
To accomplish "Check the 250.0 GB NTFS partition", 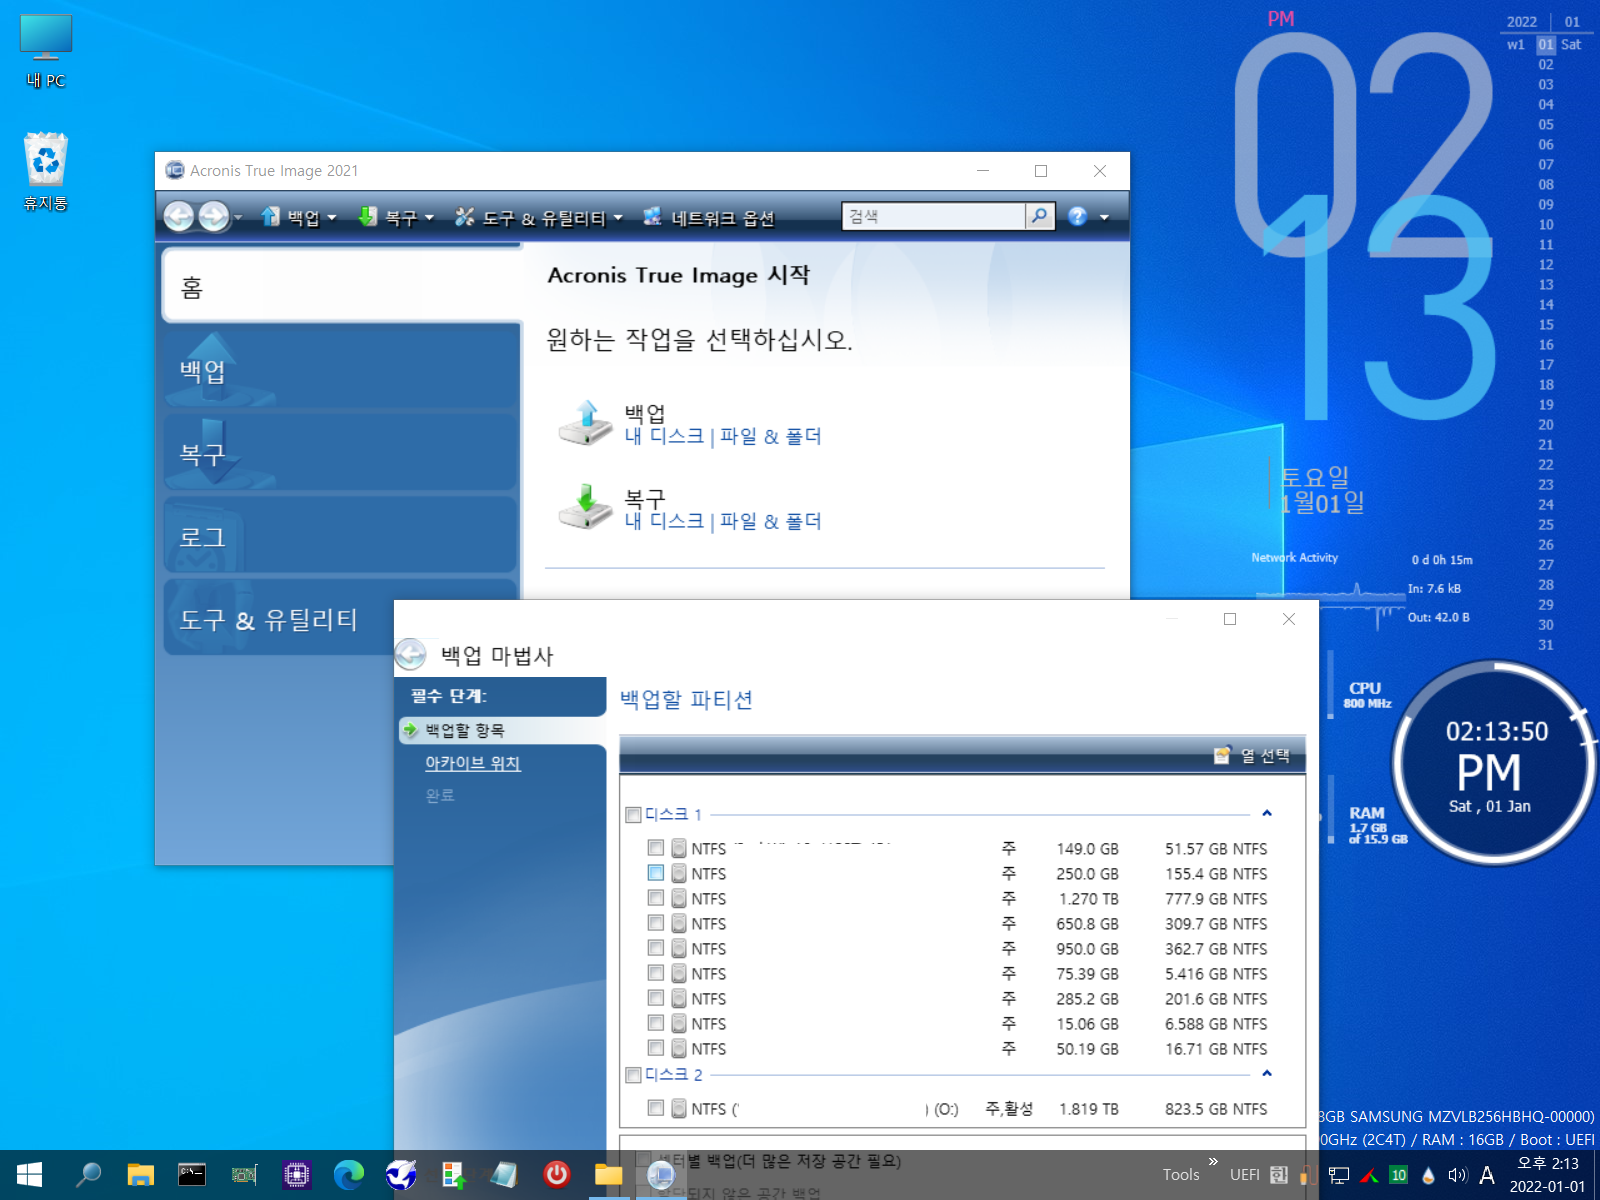I will coord(655,873).
